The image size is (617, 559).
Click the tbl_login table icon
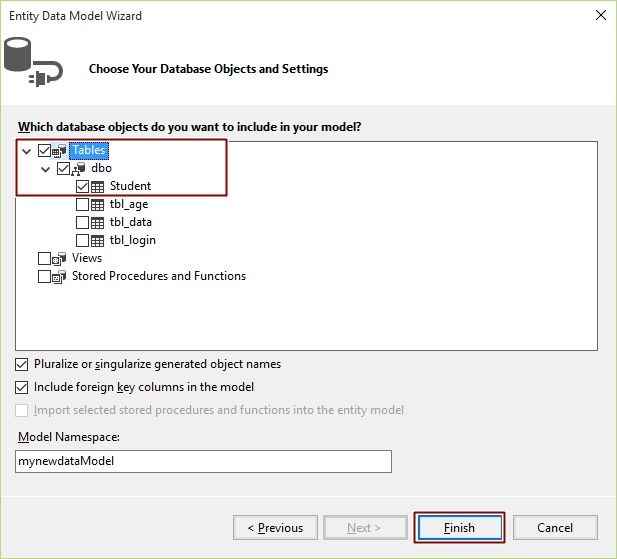(98, 240)
